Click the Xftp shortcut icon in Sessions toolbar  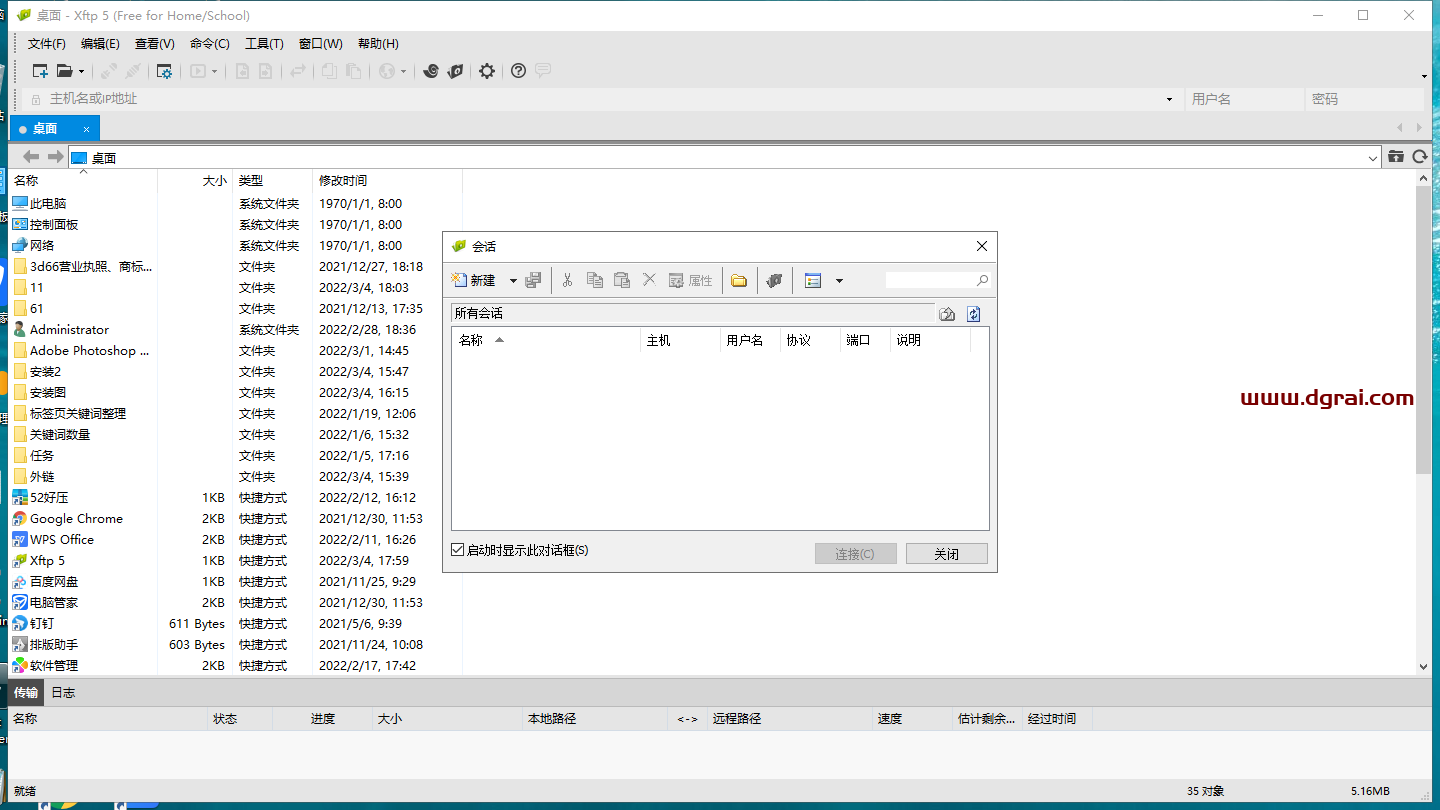click(x=773, y=281)
